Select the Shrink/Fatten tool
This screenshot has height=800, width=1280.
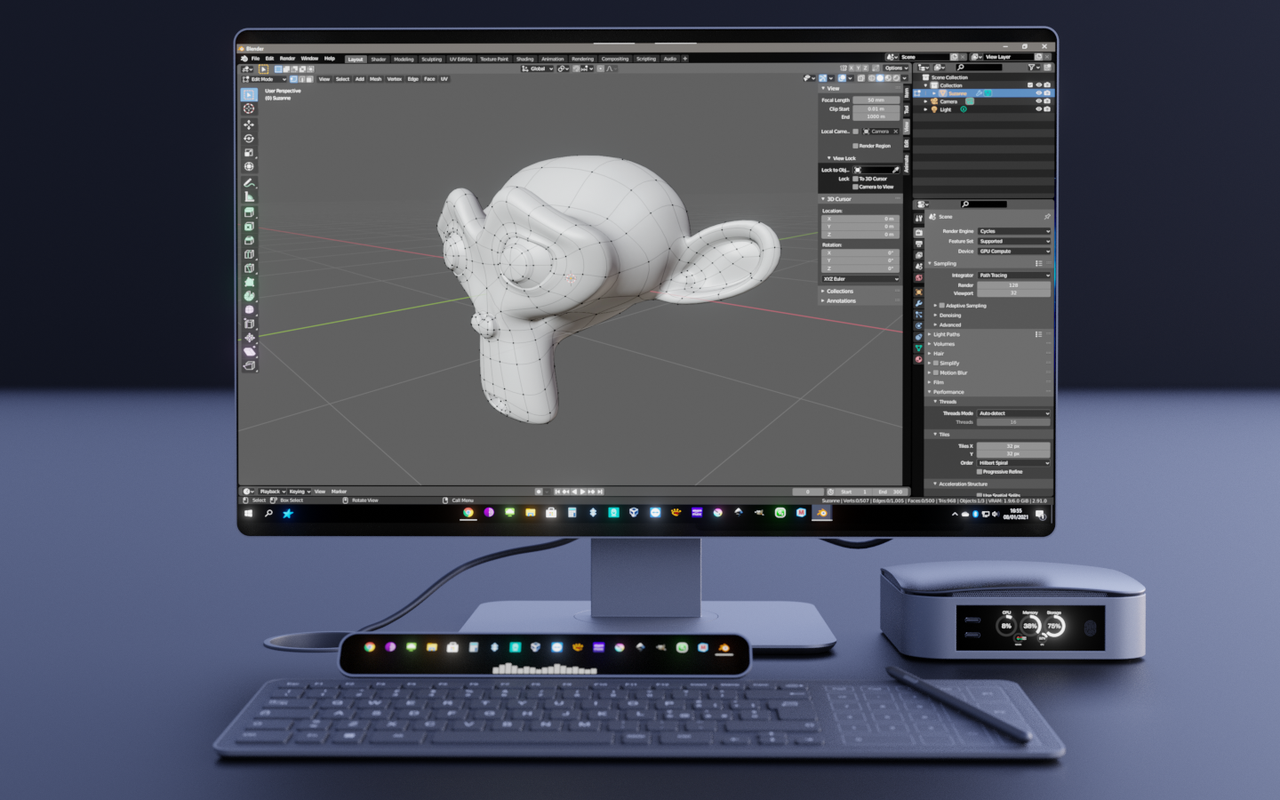pyautogui.click(x=250, y=336)
